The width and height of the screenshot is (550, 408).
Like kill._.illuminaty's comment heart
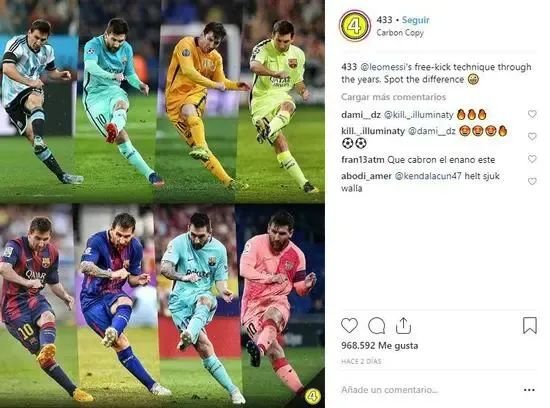[x=532, y=136]
